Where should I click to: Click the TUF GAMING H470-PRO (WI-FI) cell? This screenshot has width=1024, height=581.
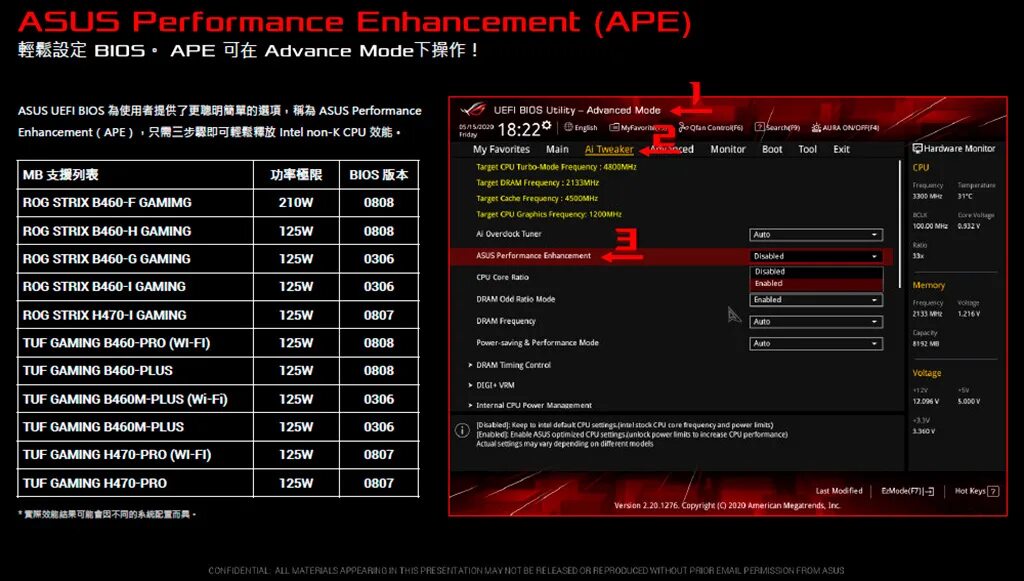point(135,455)
